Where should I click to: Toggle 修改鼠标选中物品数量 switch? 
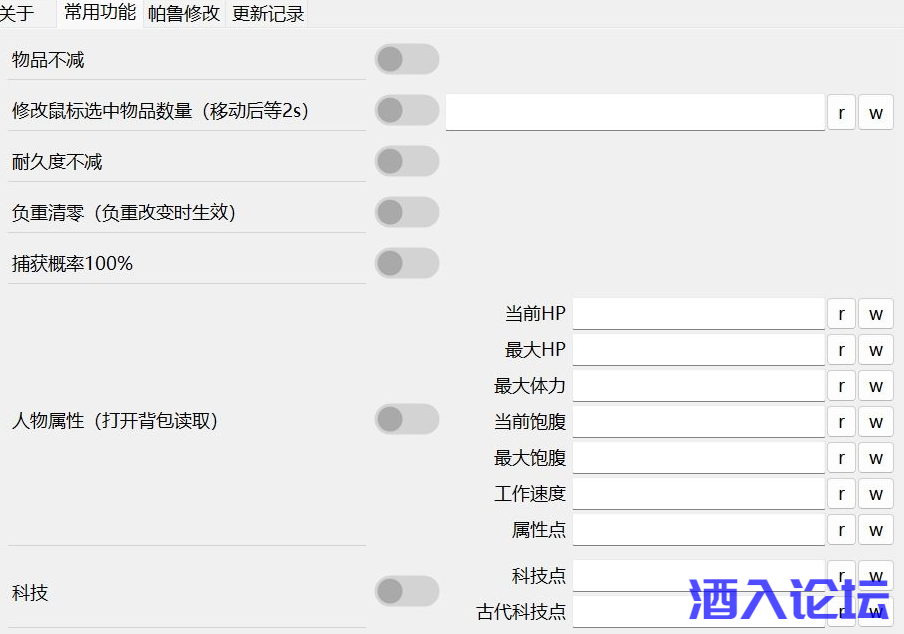(x=407, y=110)
